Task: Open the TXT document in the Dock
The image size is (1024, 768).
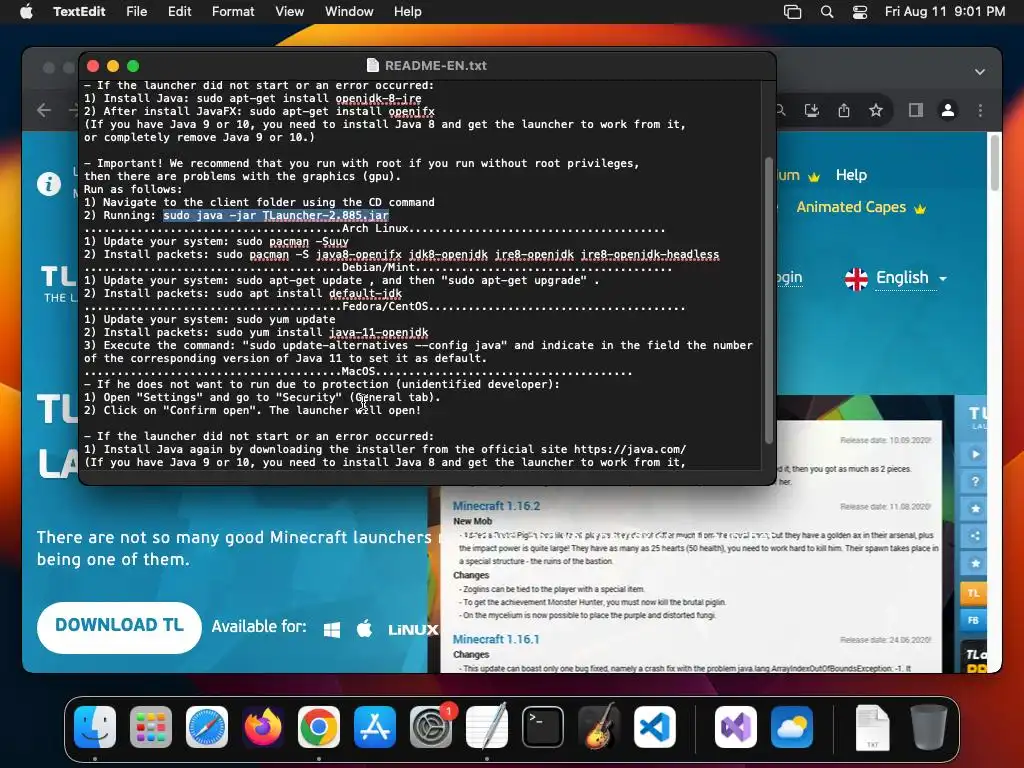Action: [872, 727]
